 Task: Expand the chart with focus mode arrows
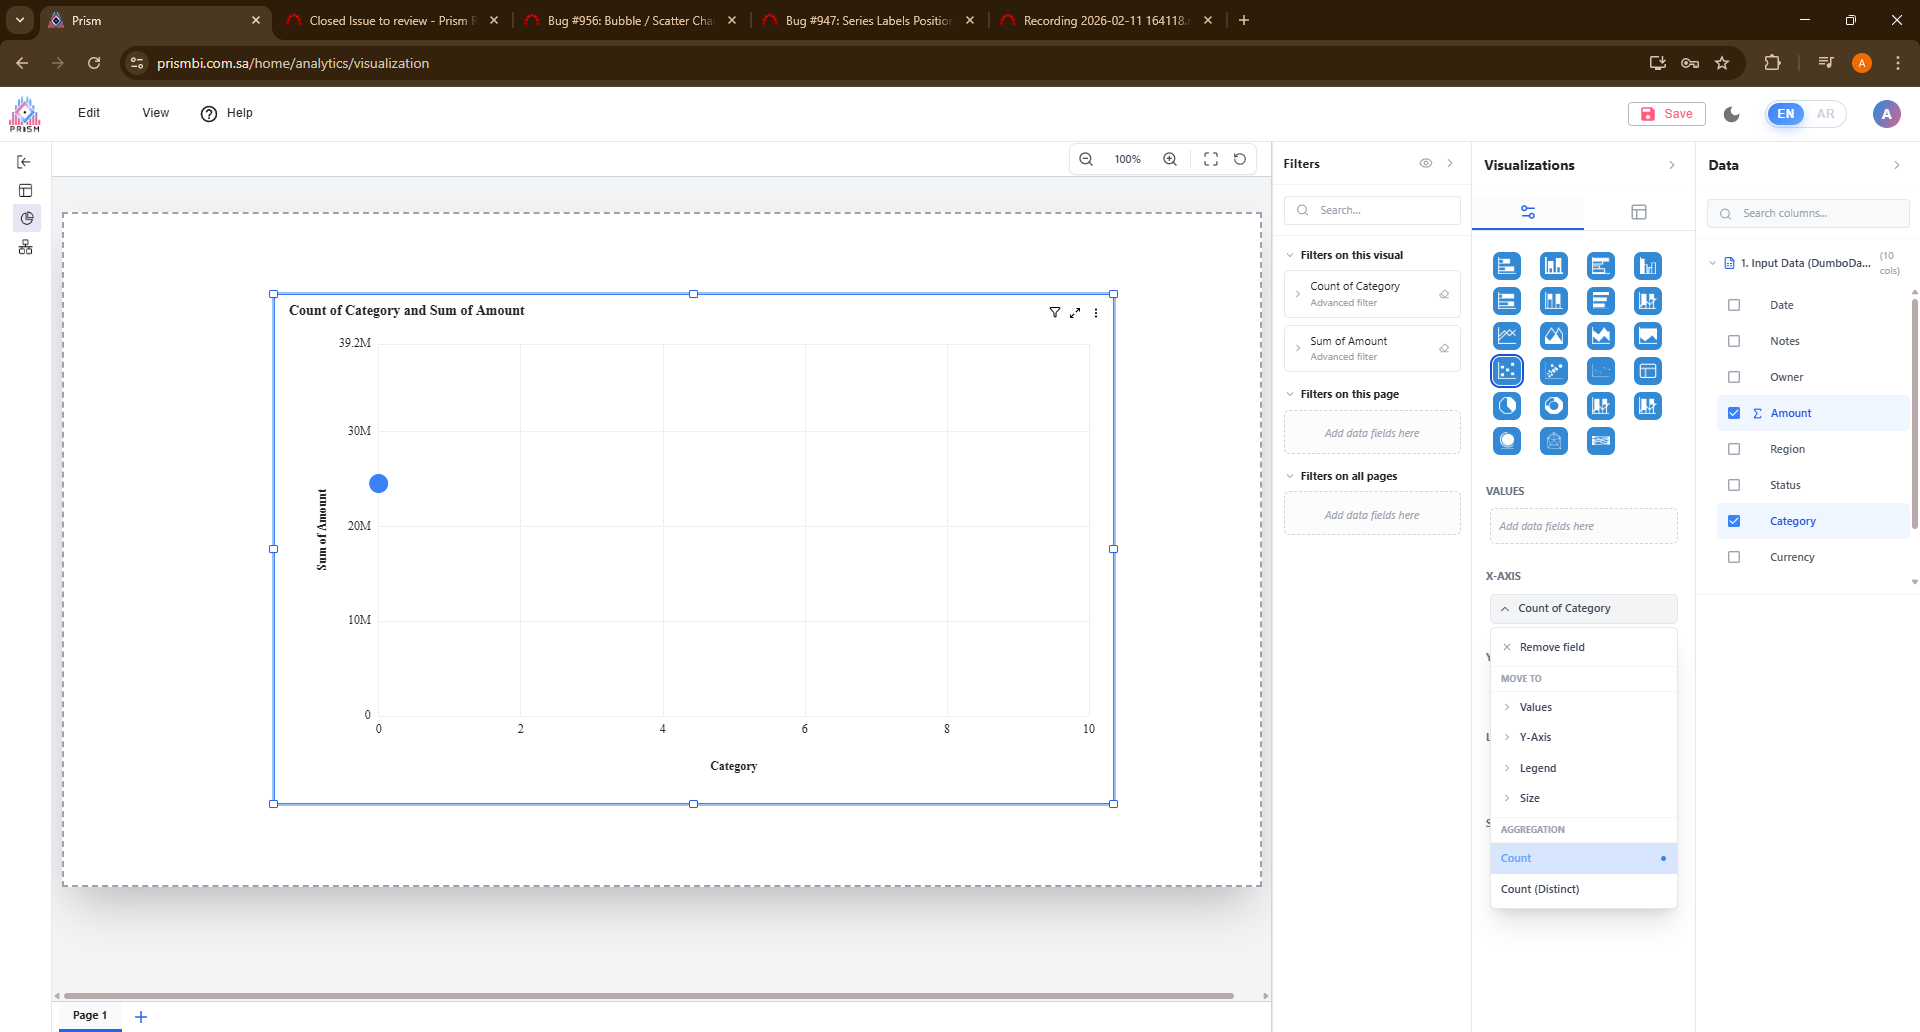(x=1075, y=313)
